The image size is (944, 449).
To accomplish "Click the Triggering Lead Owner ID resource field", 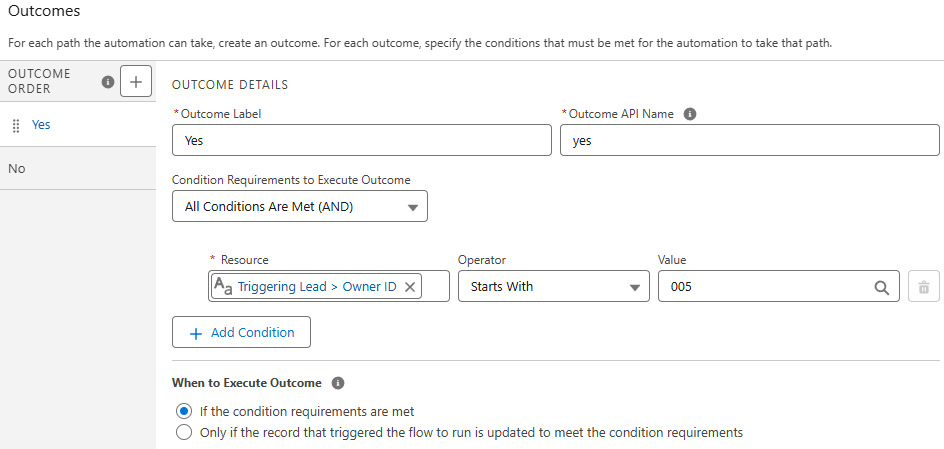I will pos(316,287).
